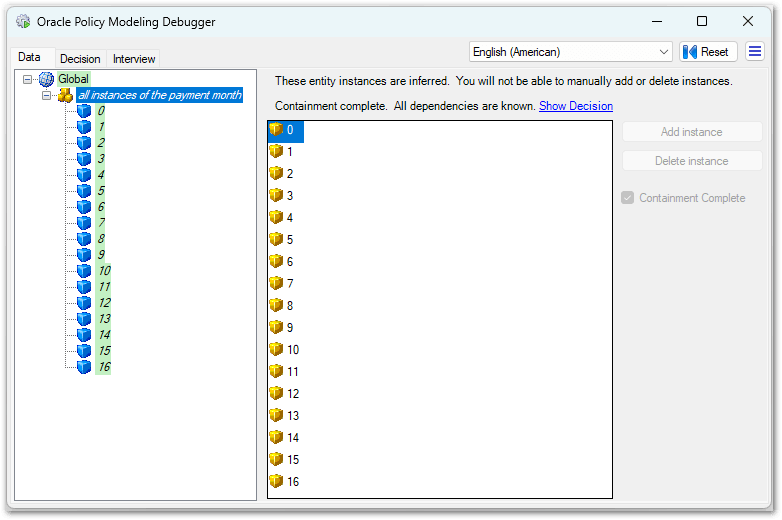The width and height of the screenshot is (782, 520).
Task: Click gold cube icon of list item 8
Action: (276, 305)
